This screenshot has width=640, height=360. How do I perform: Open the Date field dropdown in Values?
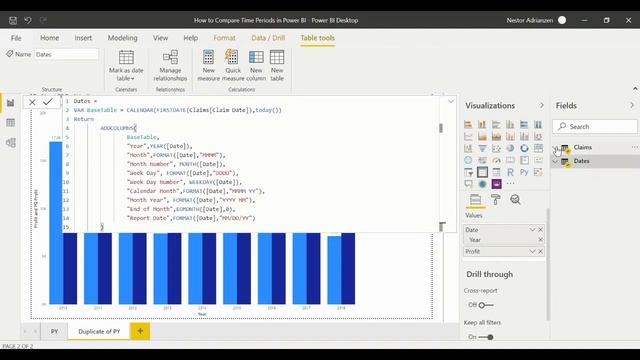click(532, 230)
